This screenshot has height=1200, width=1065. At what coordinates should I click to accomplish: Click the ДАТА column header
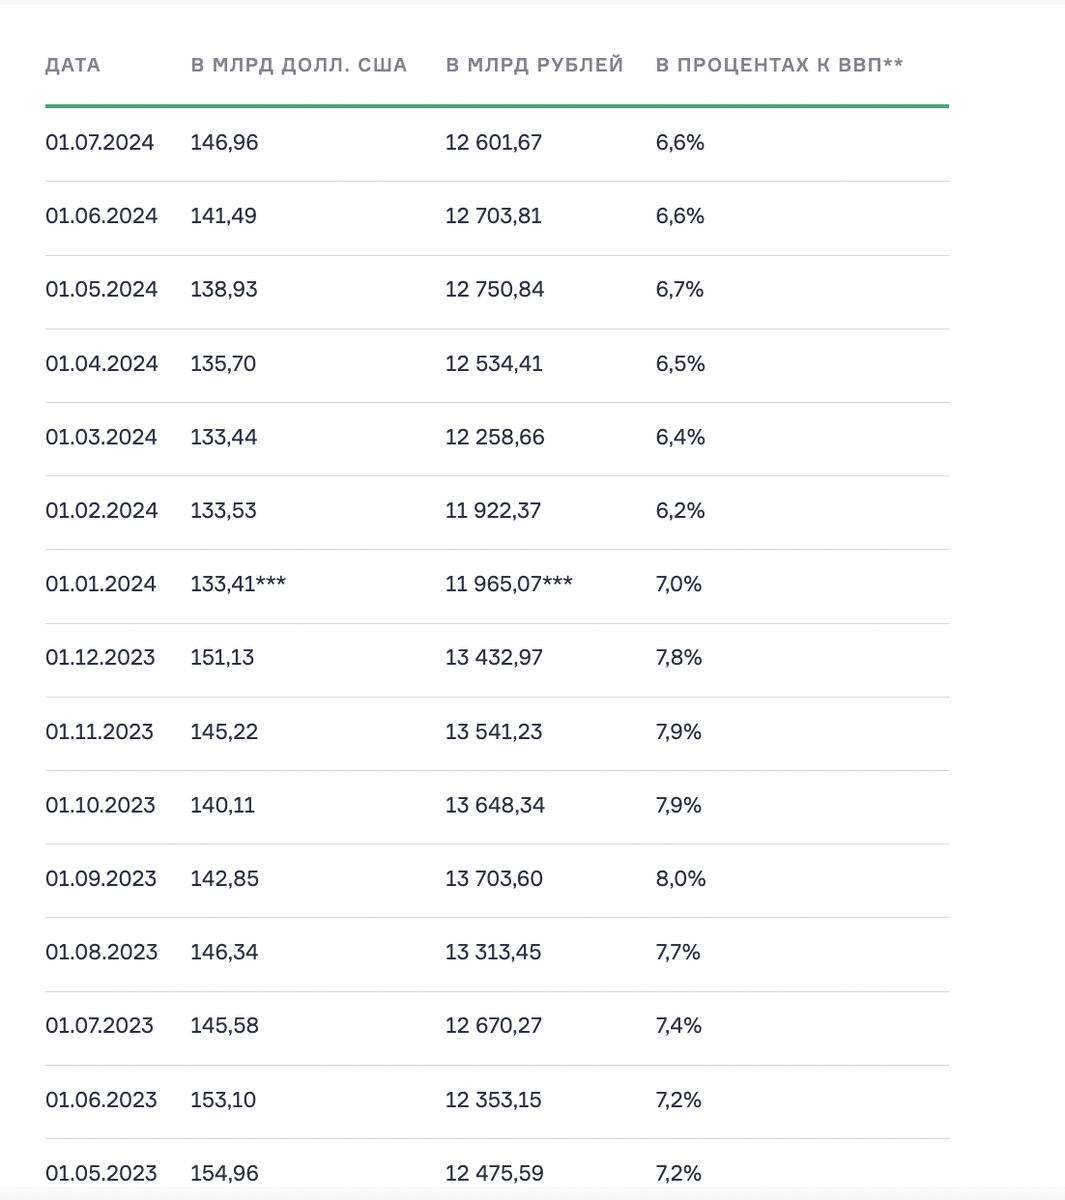point(73,66)
